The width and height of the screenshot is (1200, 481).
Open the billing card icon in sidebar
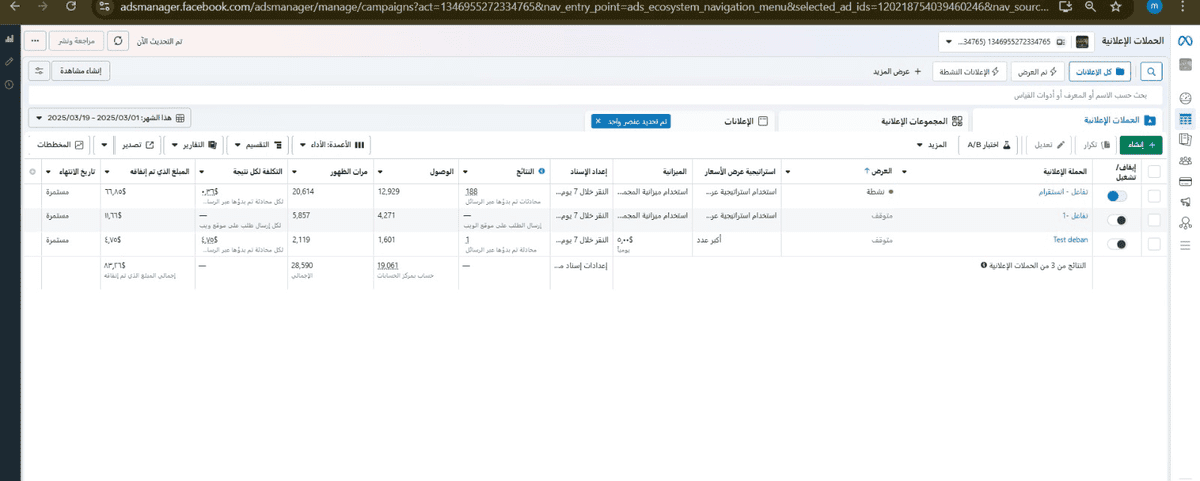coord(1185,181)
